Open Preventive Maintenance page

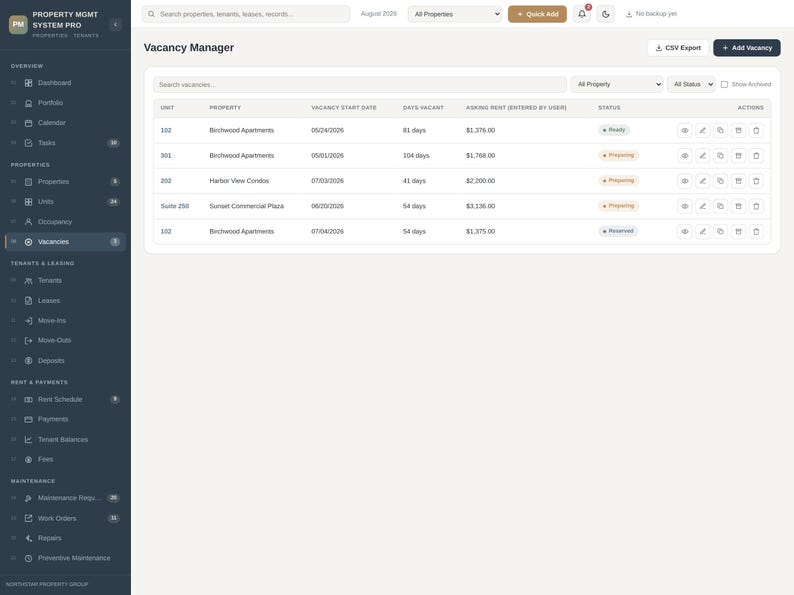pos(65,558)
